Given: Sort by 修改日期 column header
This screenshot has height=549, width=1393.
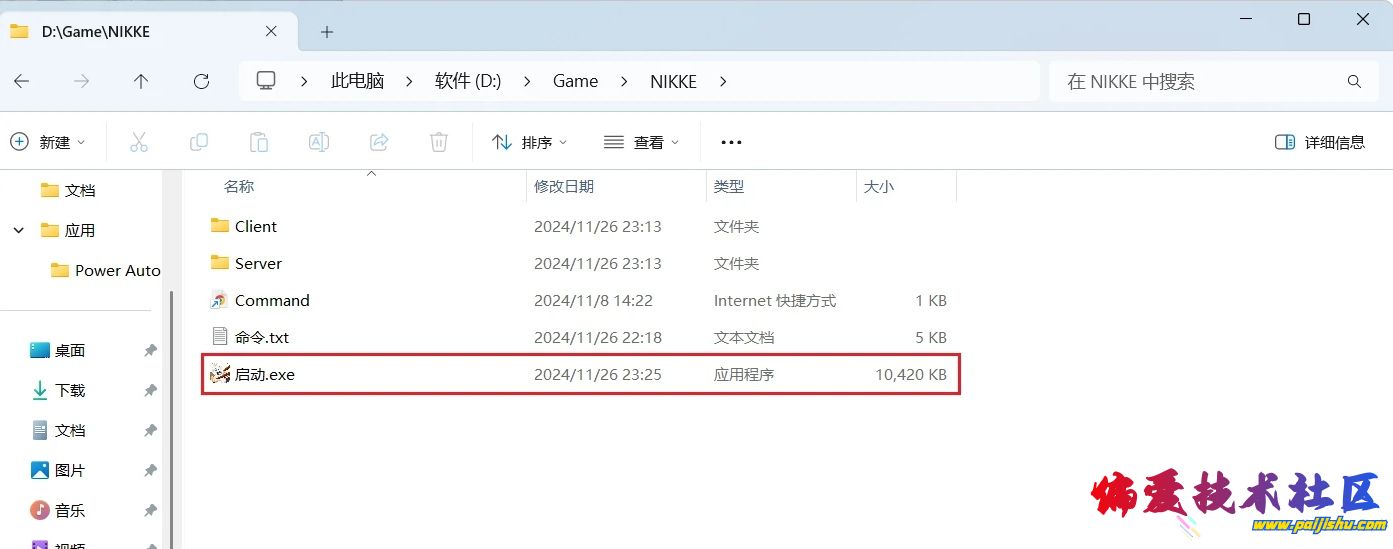Looking at the screenshot, I should 564,186.
